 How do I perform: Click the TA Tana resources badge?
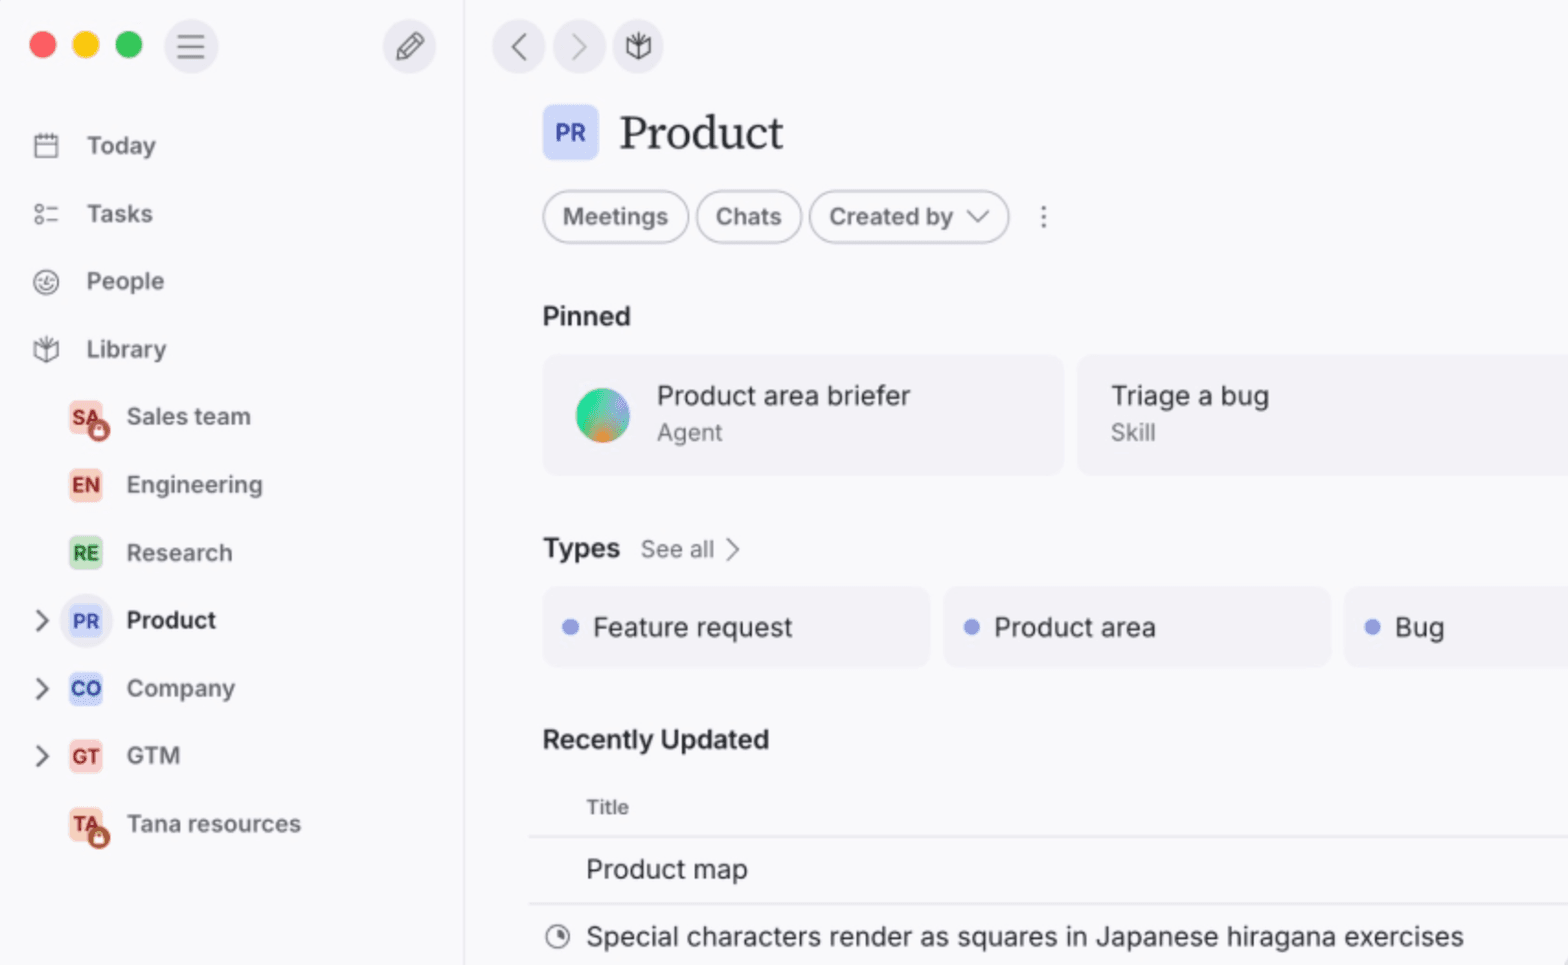point(87,825)
